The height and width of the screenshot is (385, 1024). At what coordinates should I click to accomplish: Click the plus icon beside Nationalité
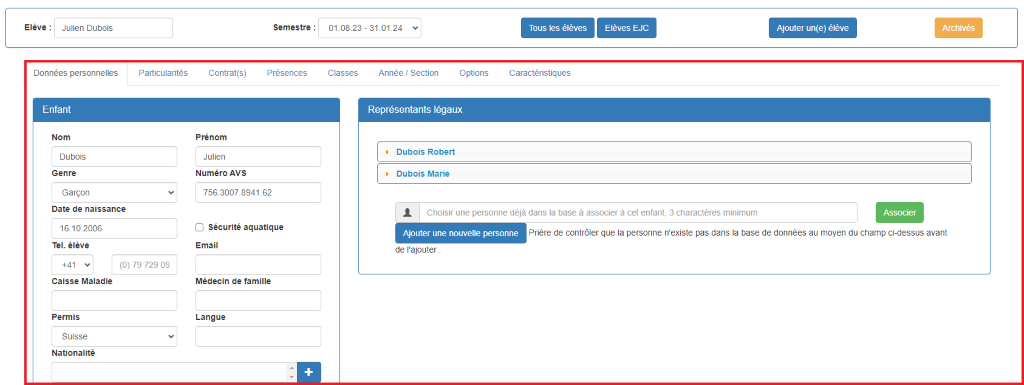pos(309,373)
